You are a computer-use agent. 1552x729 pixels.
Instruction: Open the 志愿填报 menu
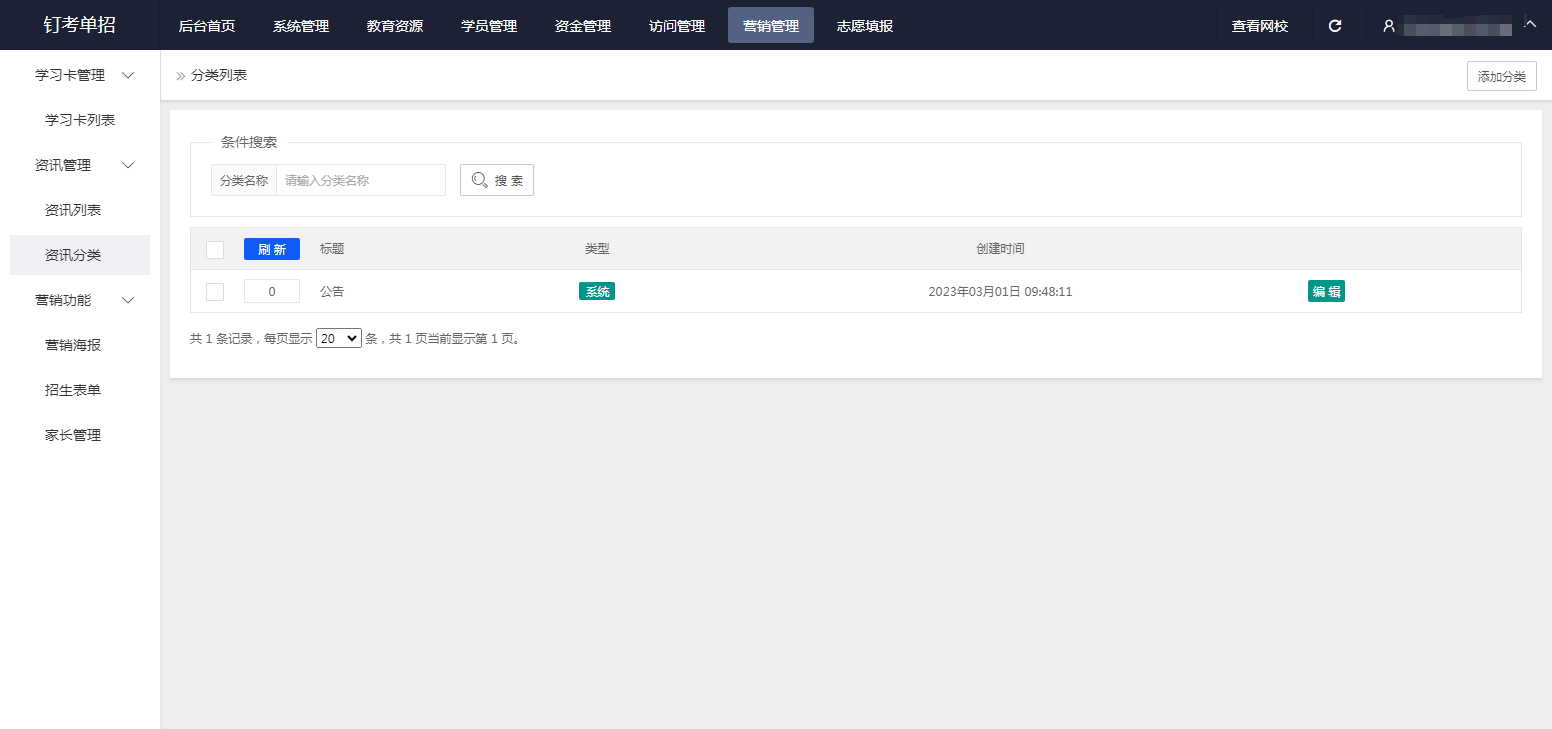click(x=865, y=26)
